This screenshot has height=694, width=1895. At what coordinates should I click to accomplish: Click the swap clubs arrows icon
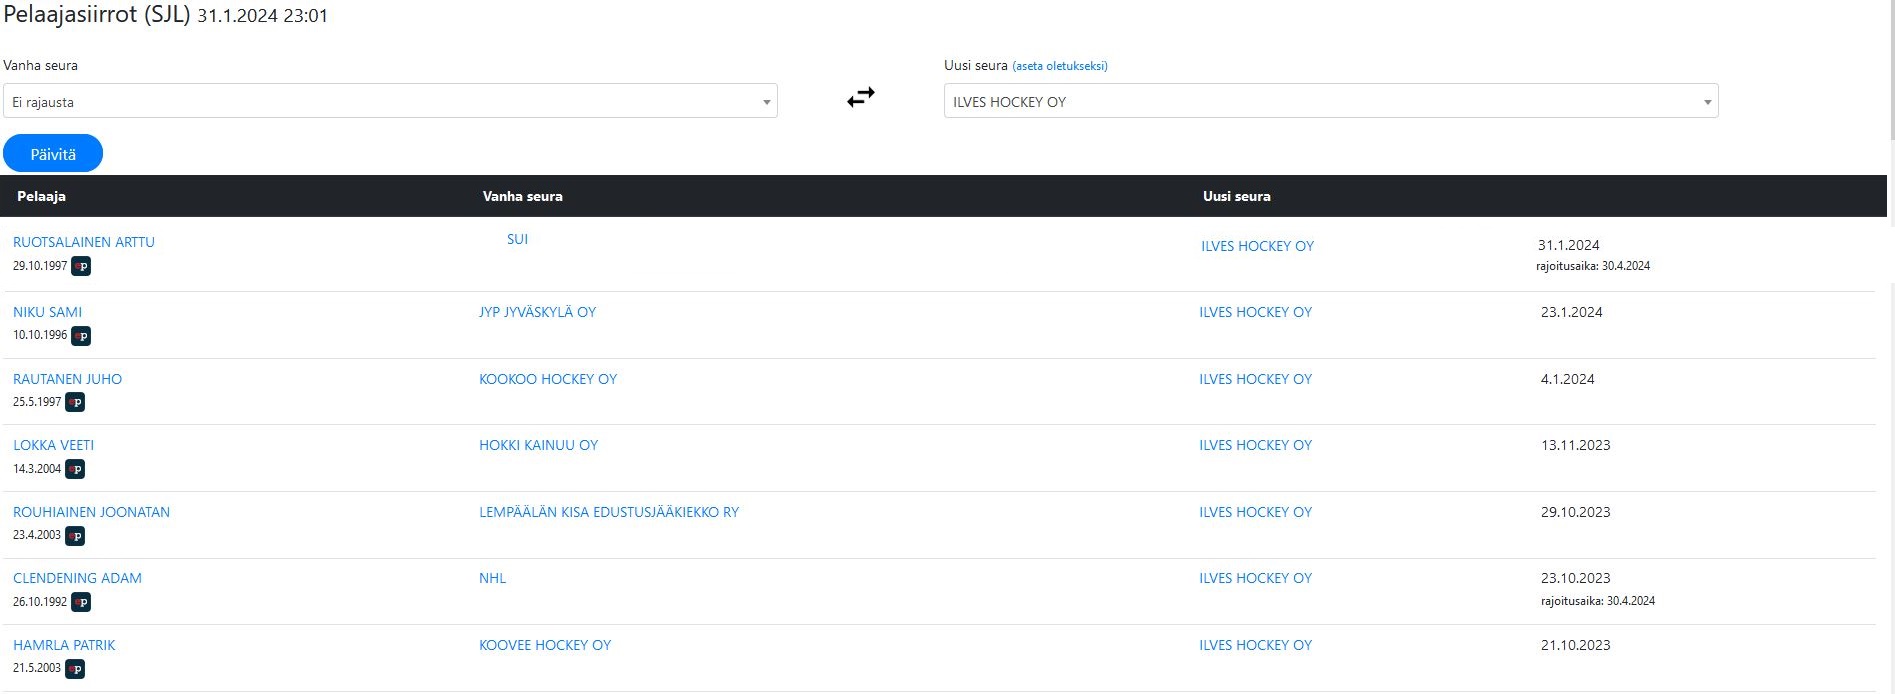point(860,97)
